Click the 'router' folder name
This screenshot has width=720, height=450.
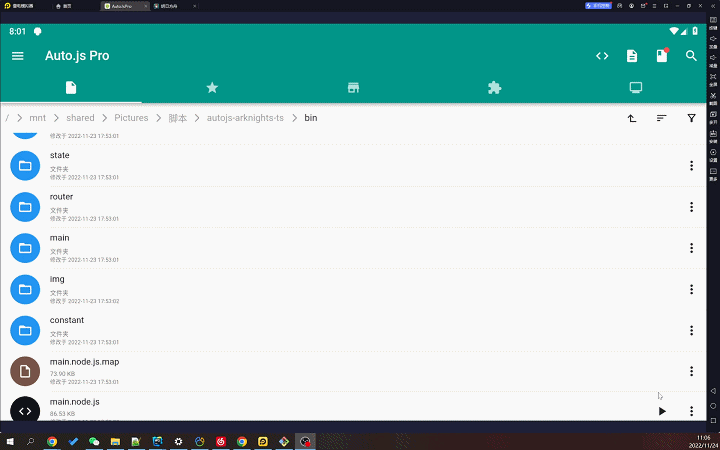(62, 197)
